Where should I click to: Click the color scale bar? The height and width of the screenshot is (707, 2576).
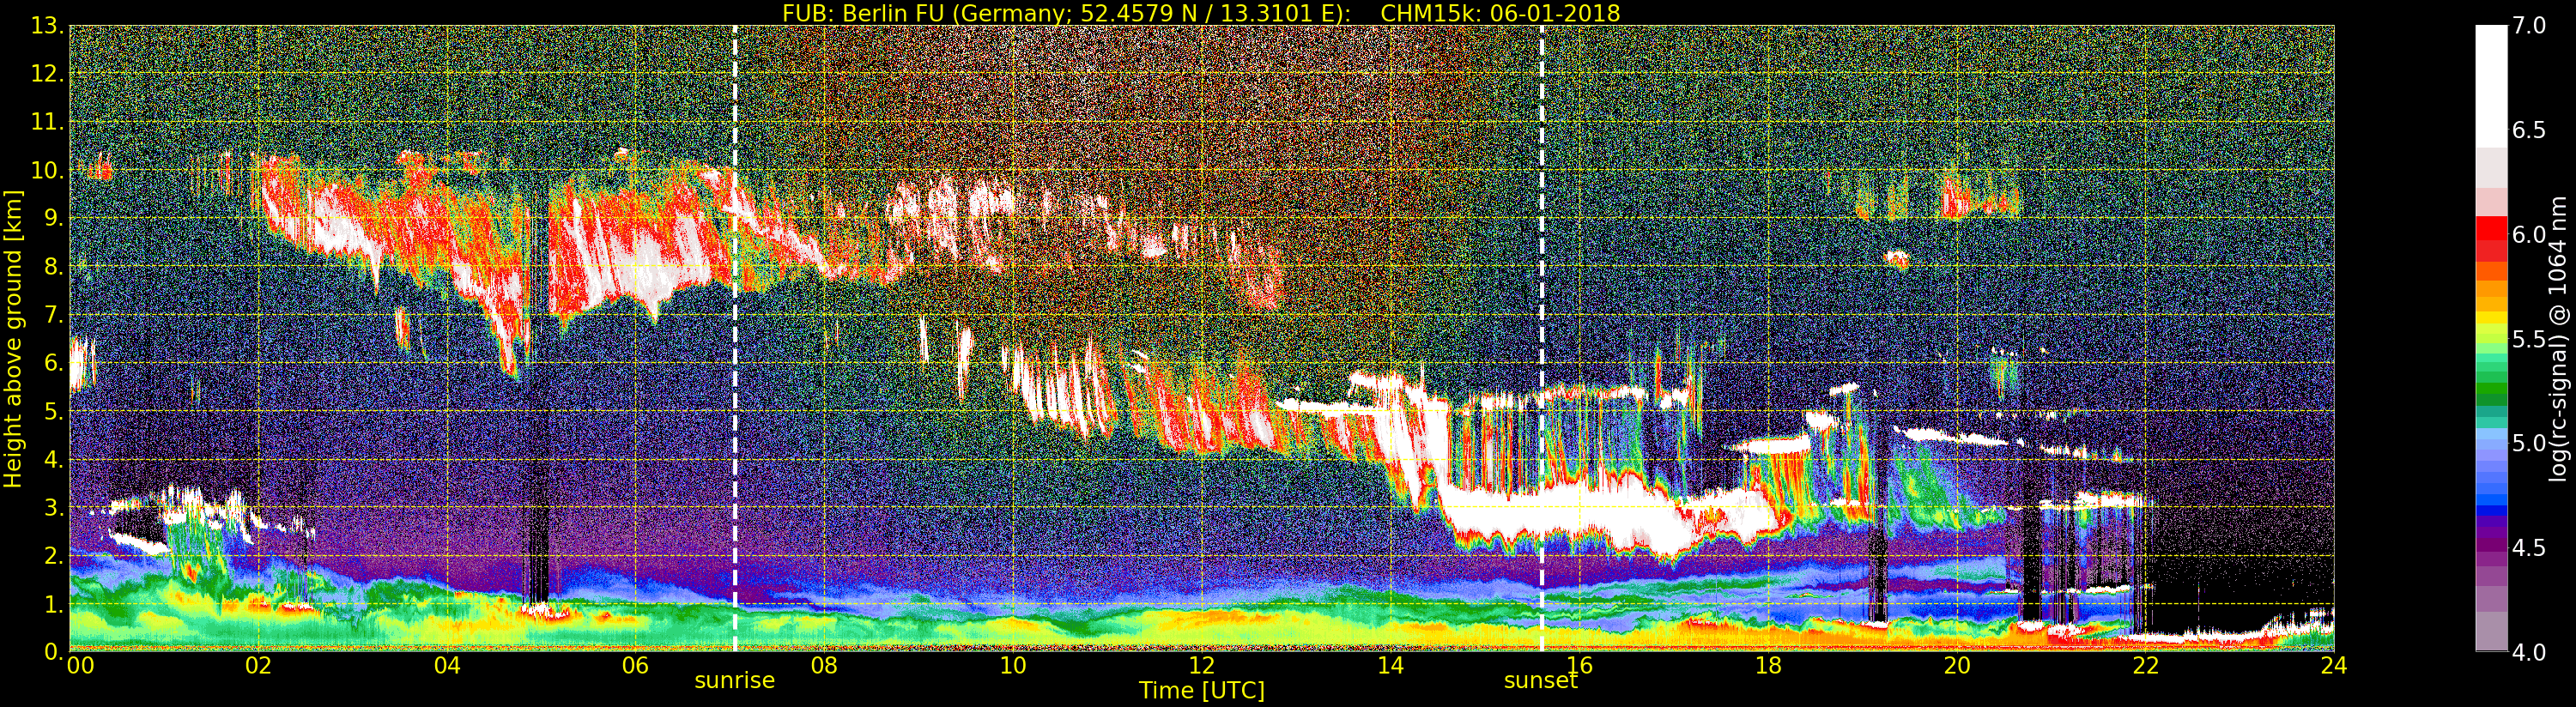point(2491,339)
